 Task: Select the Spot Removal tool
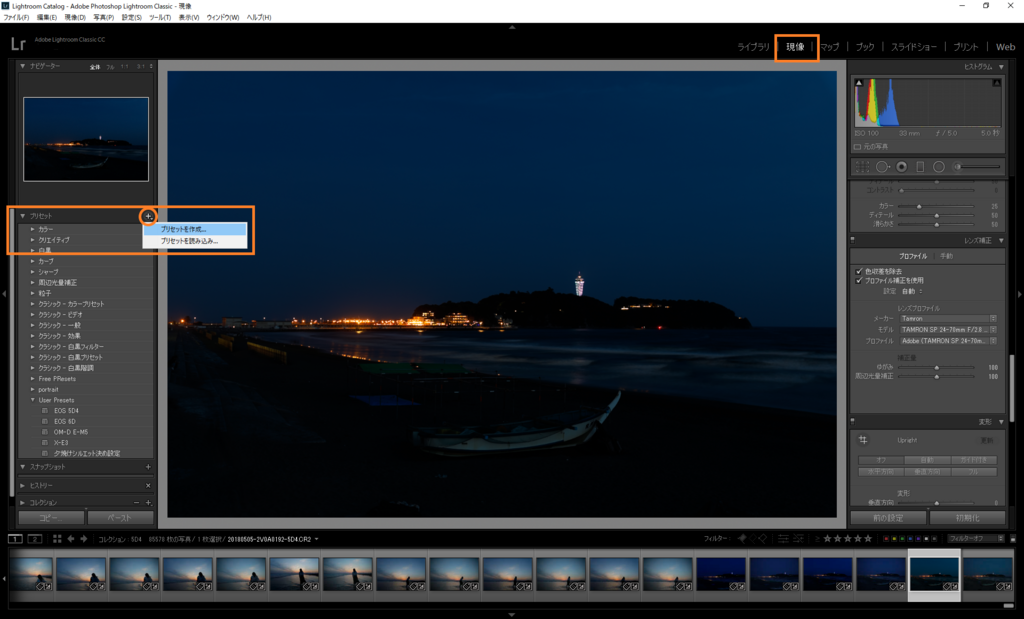(882, 167)
